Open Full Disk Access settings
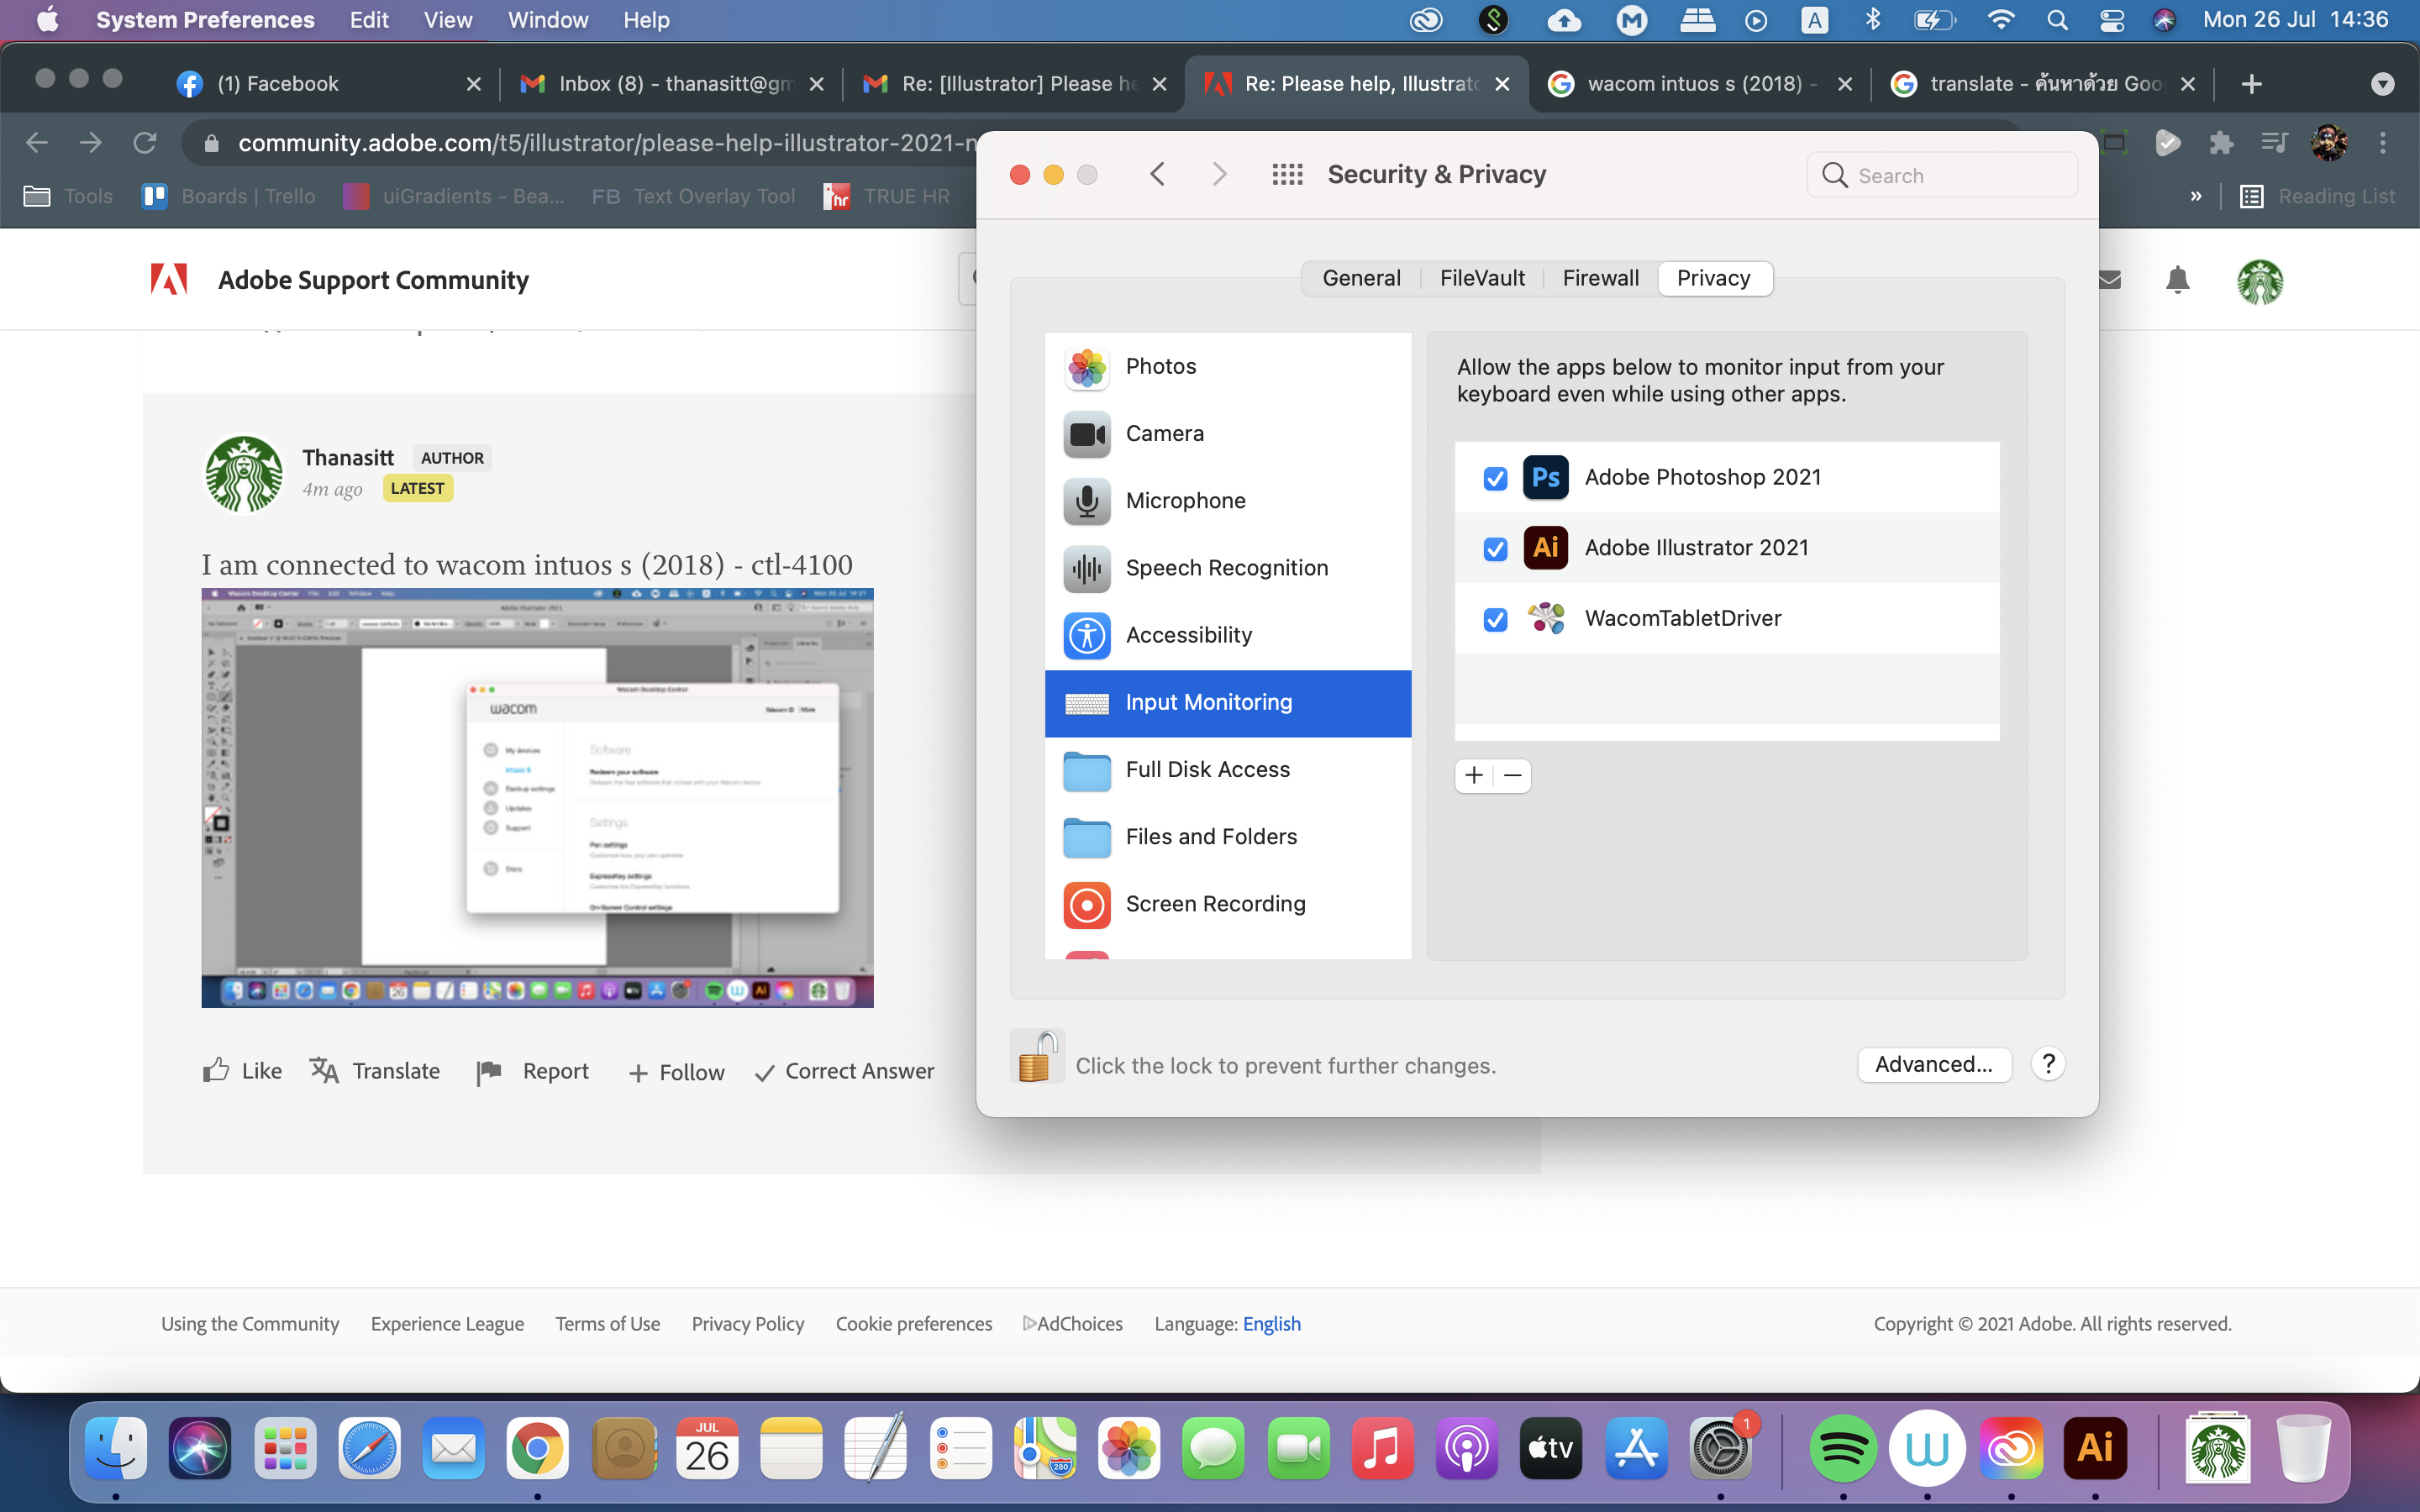This screenshot has width=2420, height=1512. point(1208,769)
